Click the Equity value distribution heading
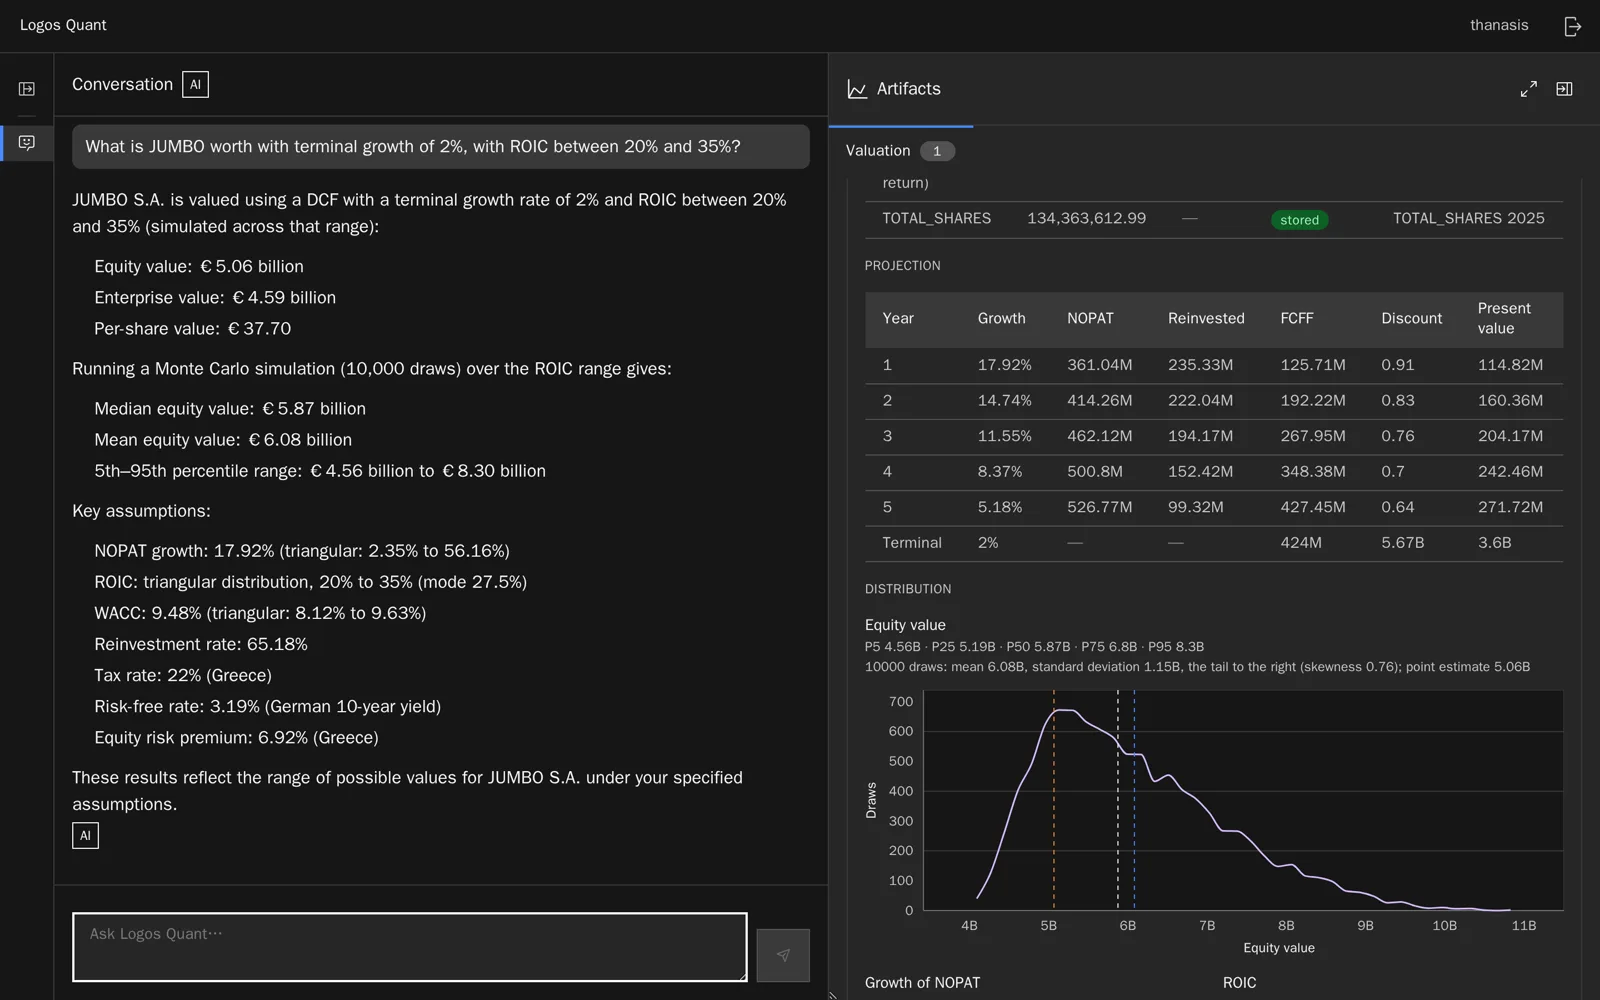 (905, 625)
